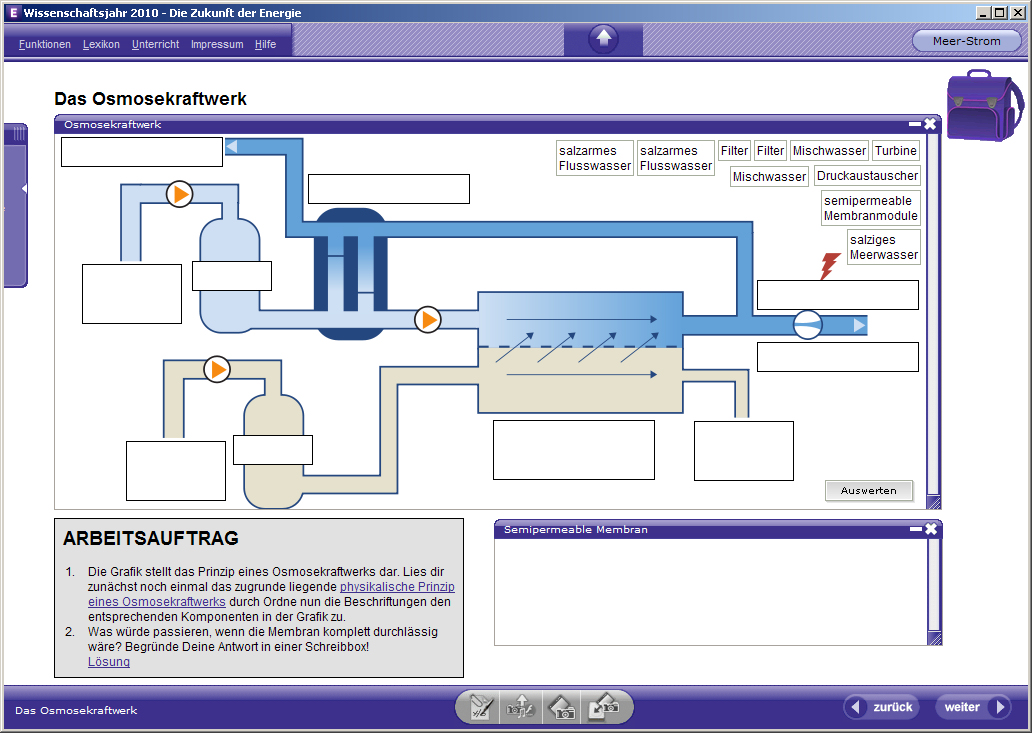Viewport: 1032px width, 733px height.
Task: Click the media upload camera icon
Action: tap(520, 708)
